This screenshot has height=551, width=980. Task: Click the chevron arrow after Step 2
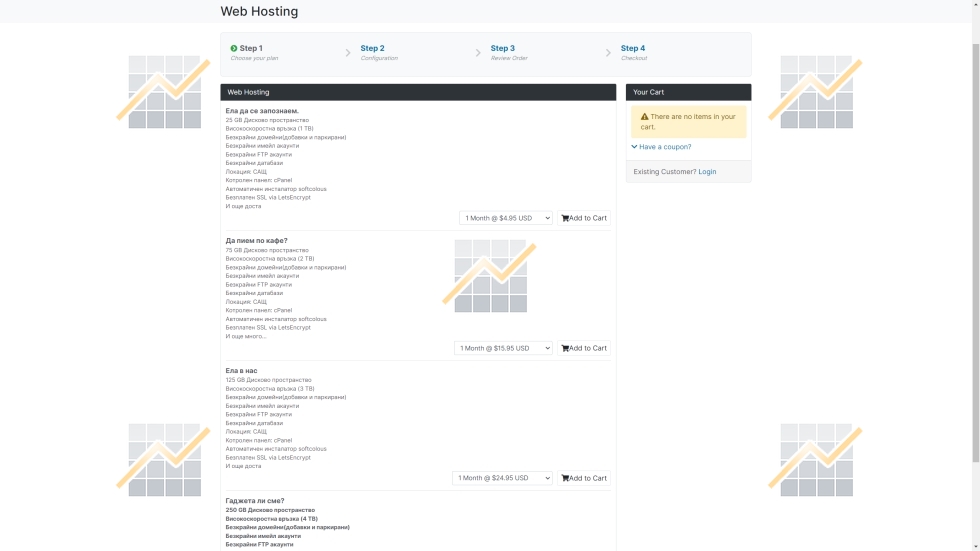click(x=478, y=53)
